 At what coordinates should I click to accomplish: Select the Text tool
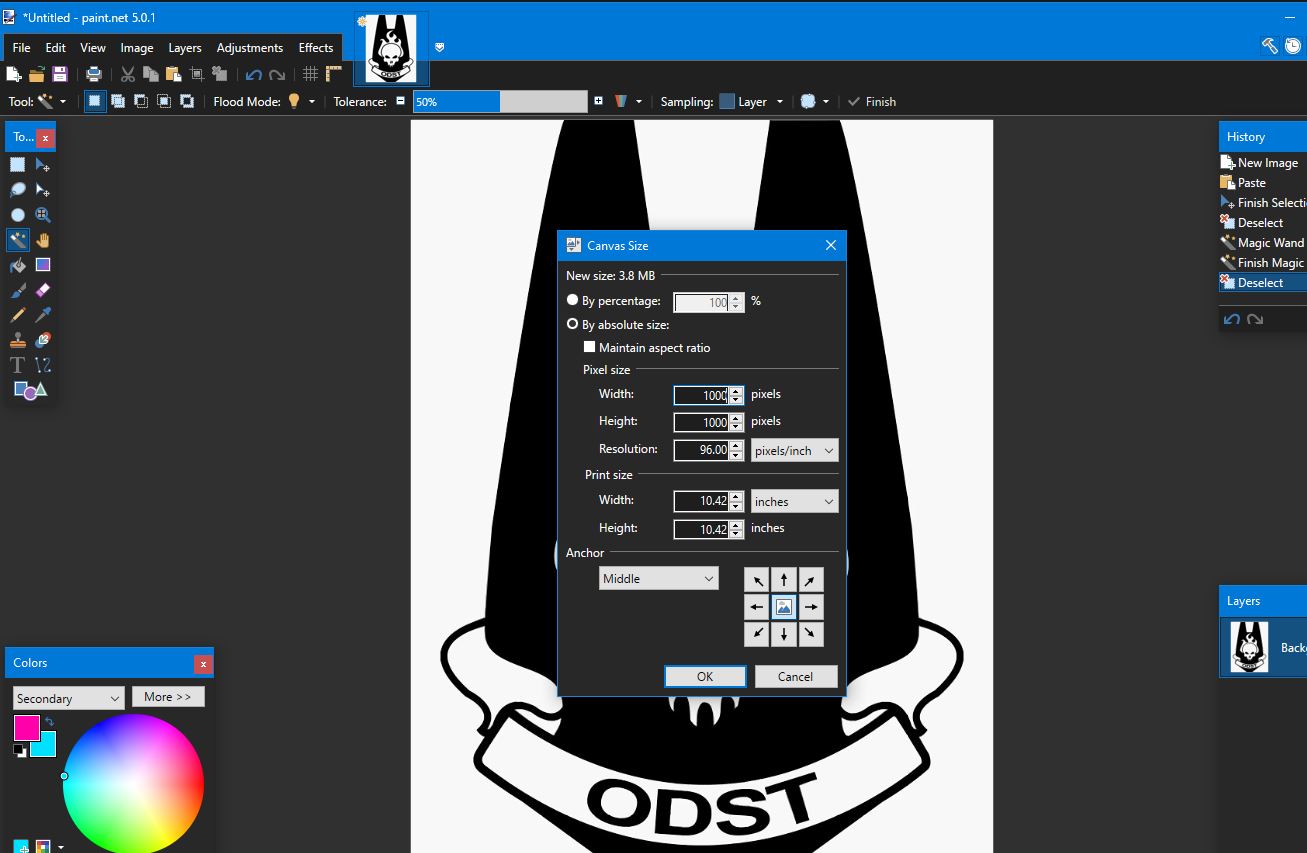18,365
